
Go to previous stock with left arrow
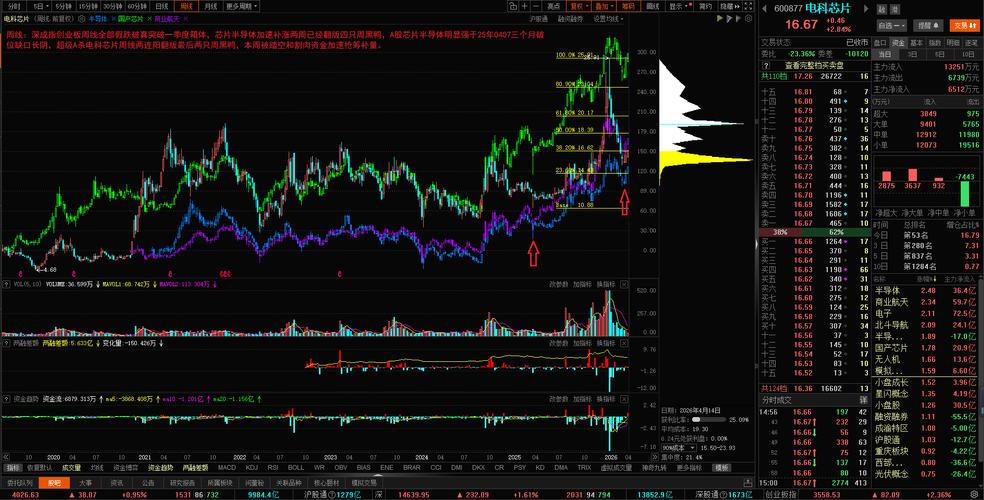pyautogui.click(x=765, y=9)
